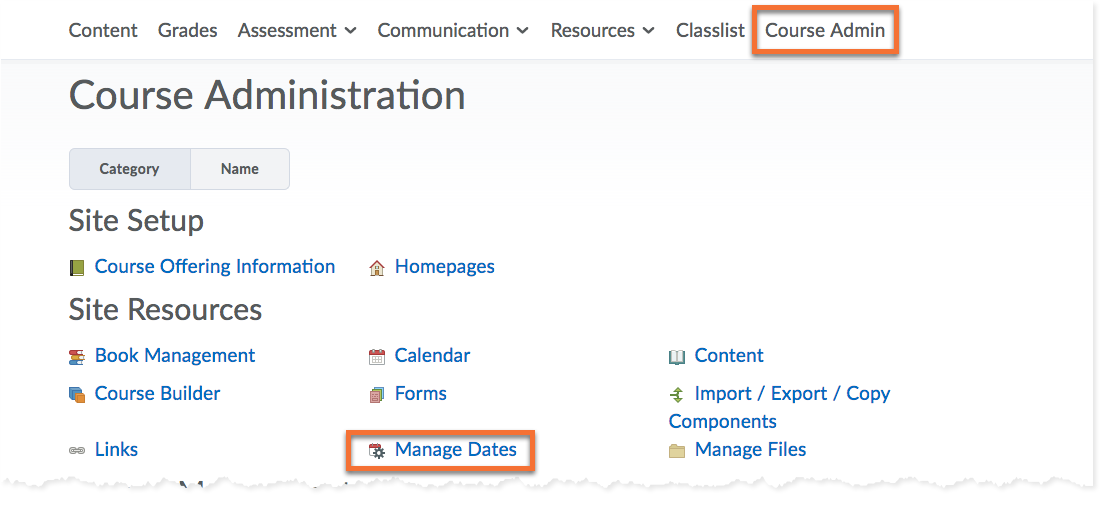Click the Homepages house icon
This screenshot has height=519, width=1100.
pos(377,268)
